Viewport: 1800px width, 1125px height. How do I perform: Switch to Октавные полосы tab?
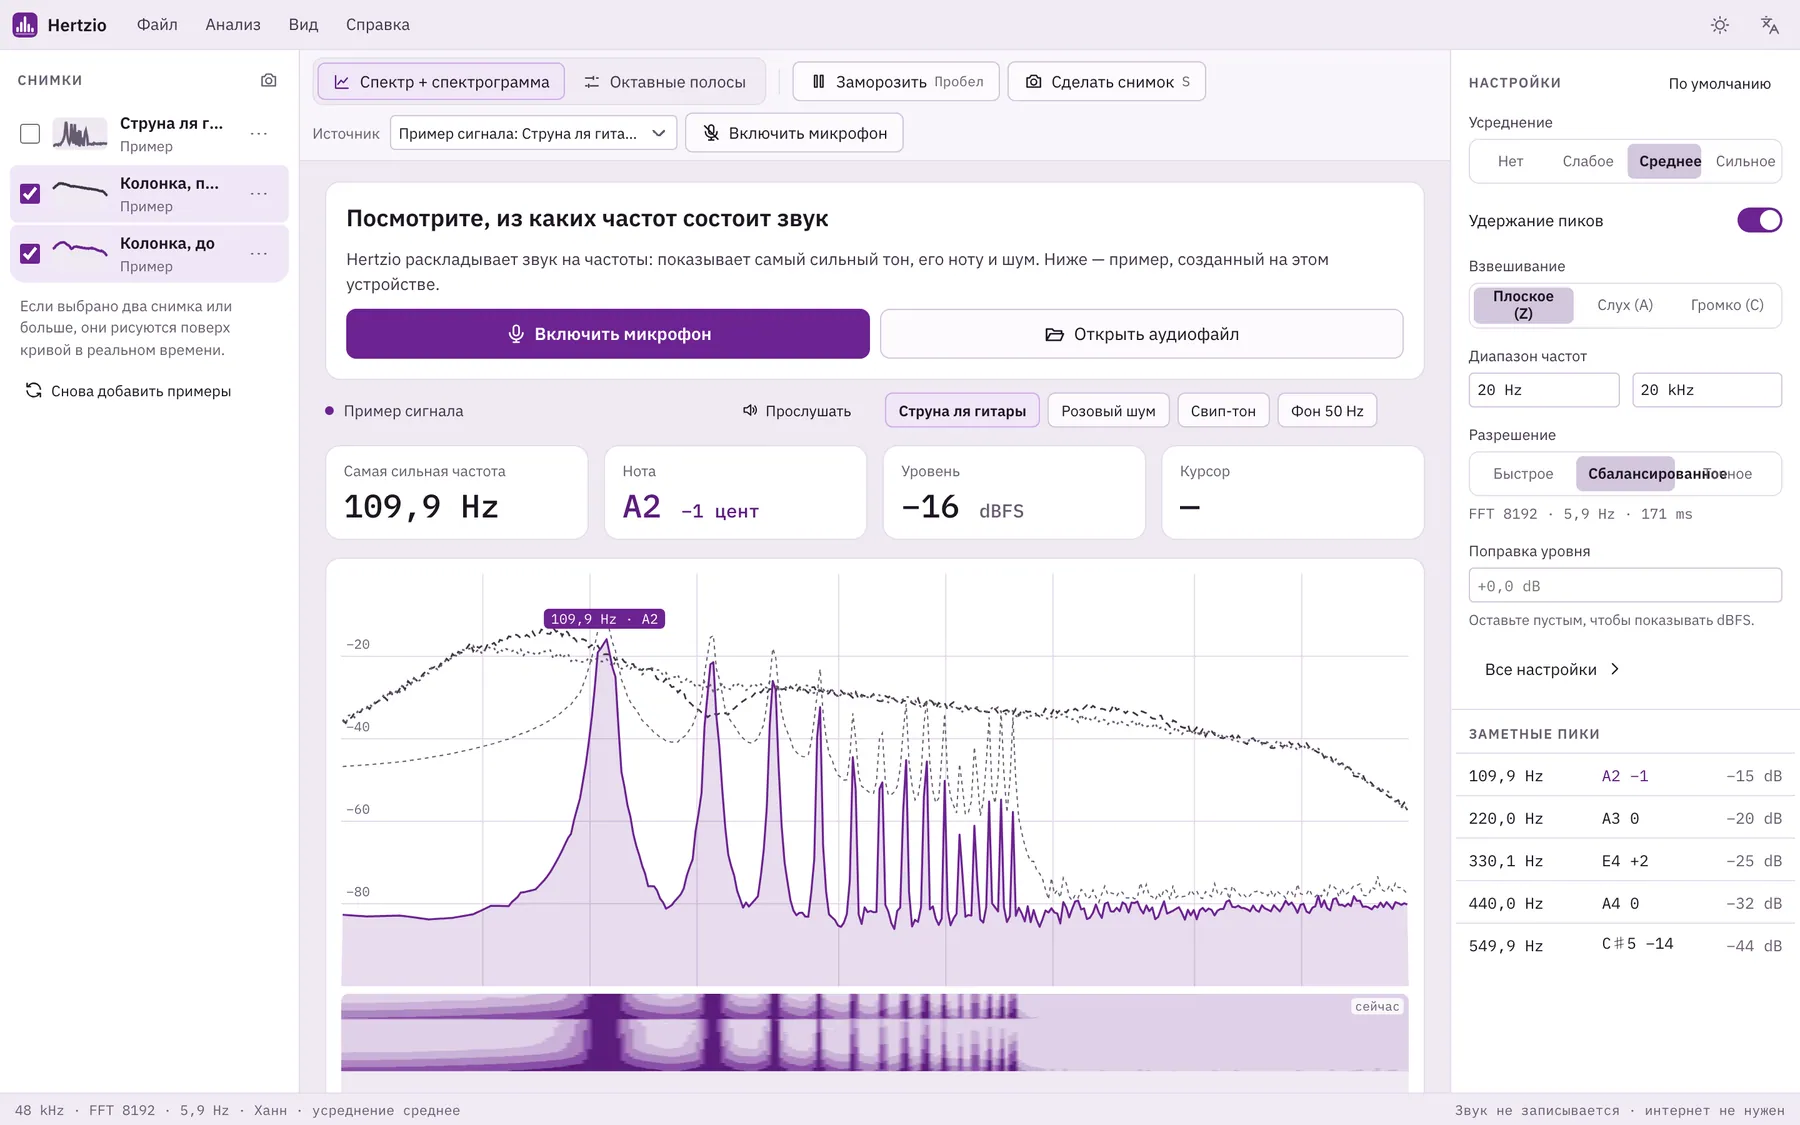coord(665,82)
